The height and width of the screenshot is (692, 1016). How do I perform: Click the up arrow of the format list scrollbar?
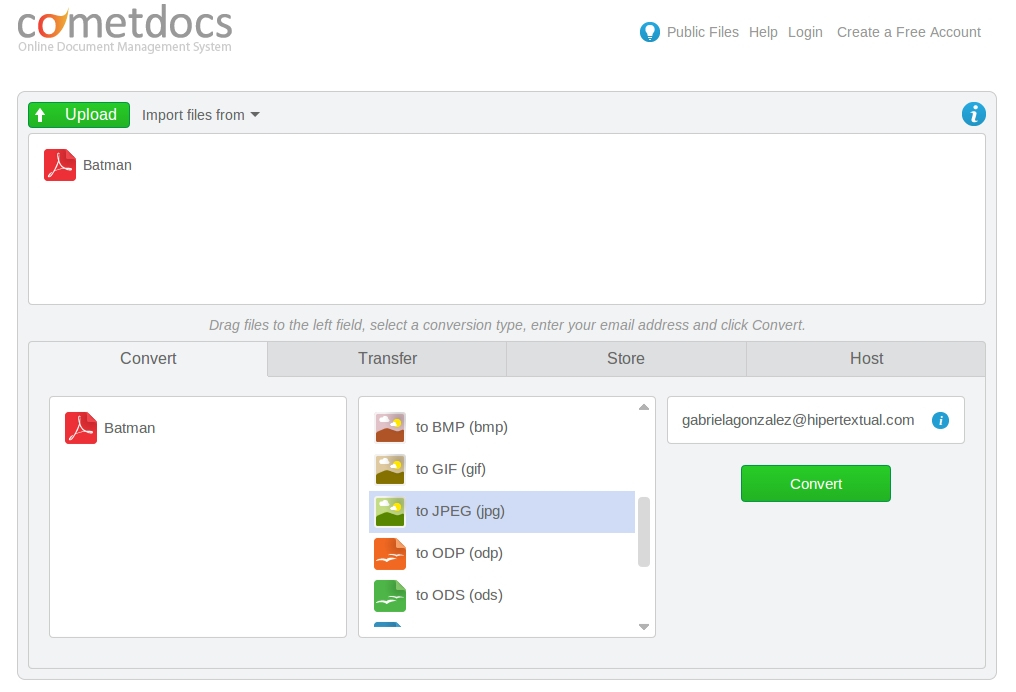coord(643,405)
